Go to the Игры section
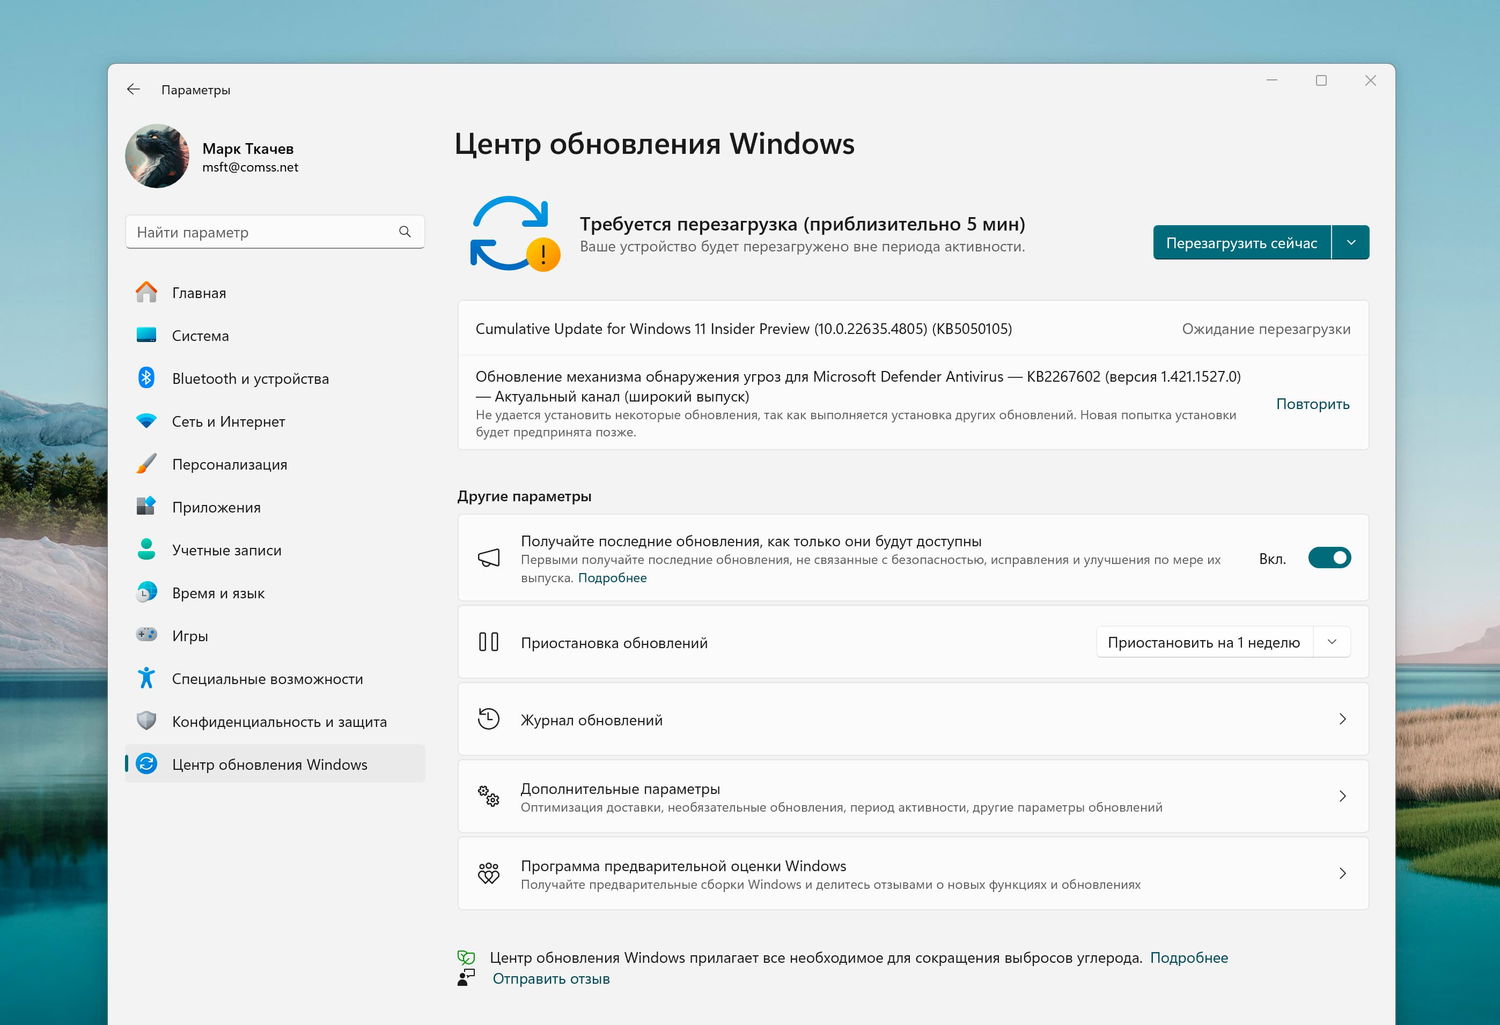 275,636
